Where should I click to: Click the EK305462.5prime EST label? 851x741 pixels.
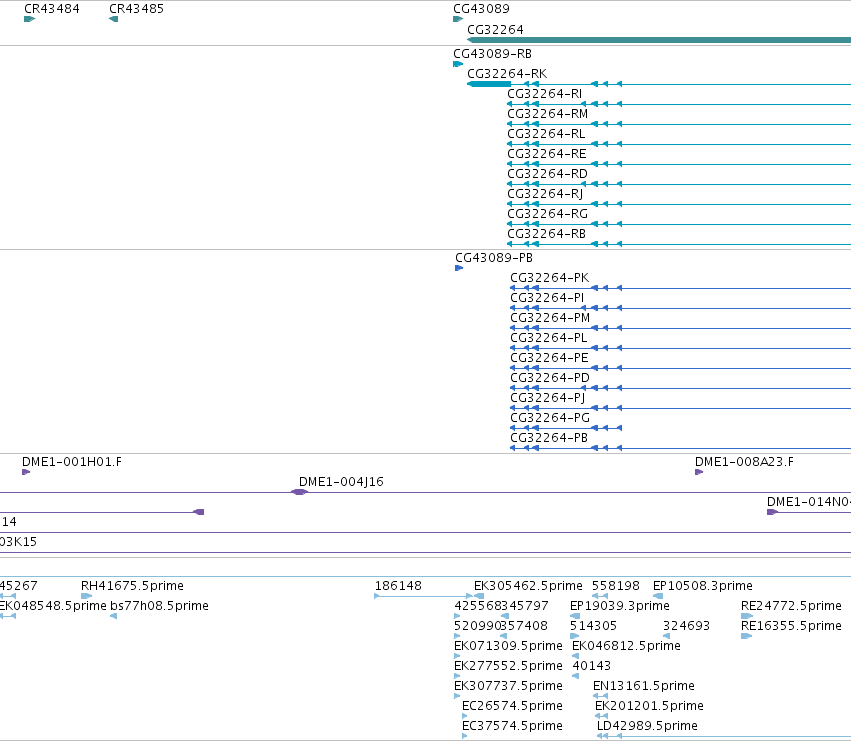click(x=528, y=586)
